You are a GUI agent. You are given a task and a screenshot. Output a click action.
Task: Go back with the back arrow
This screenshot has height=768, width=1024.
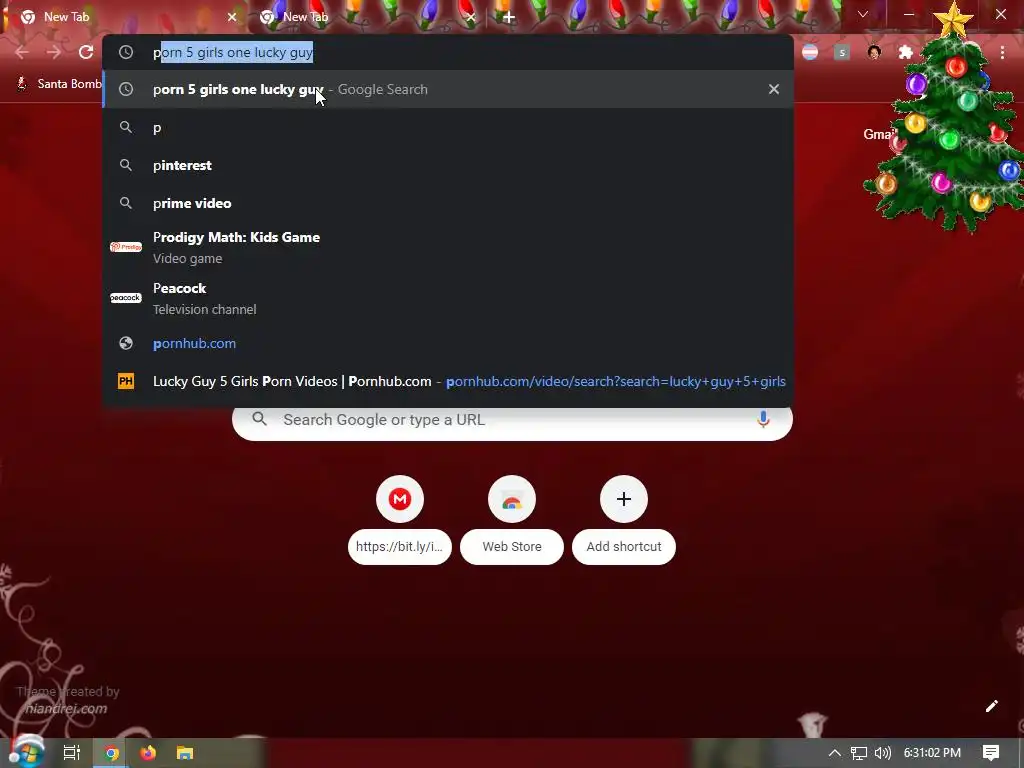tap(22, 52)
